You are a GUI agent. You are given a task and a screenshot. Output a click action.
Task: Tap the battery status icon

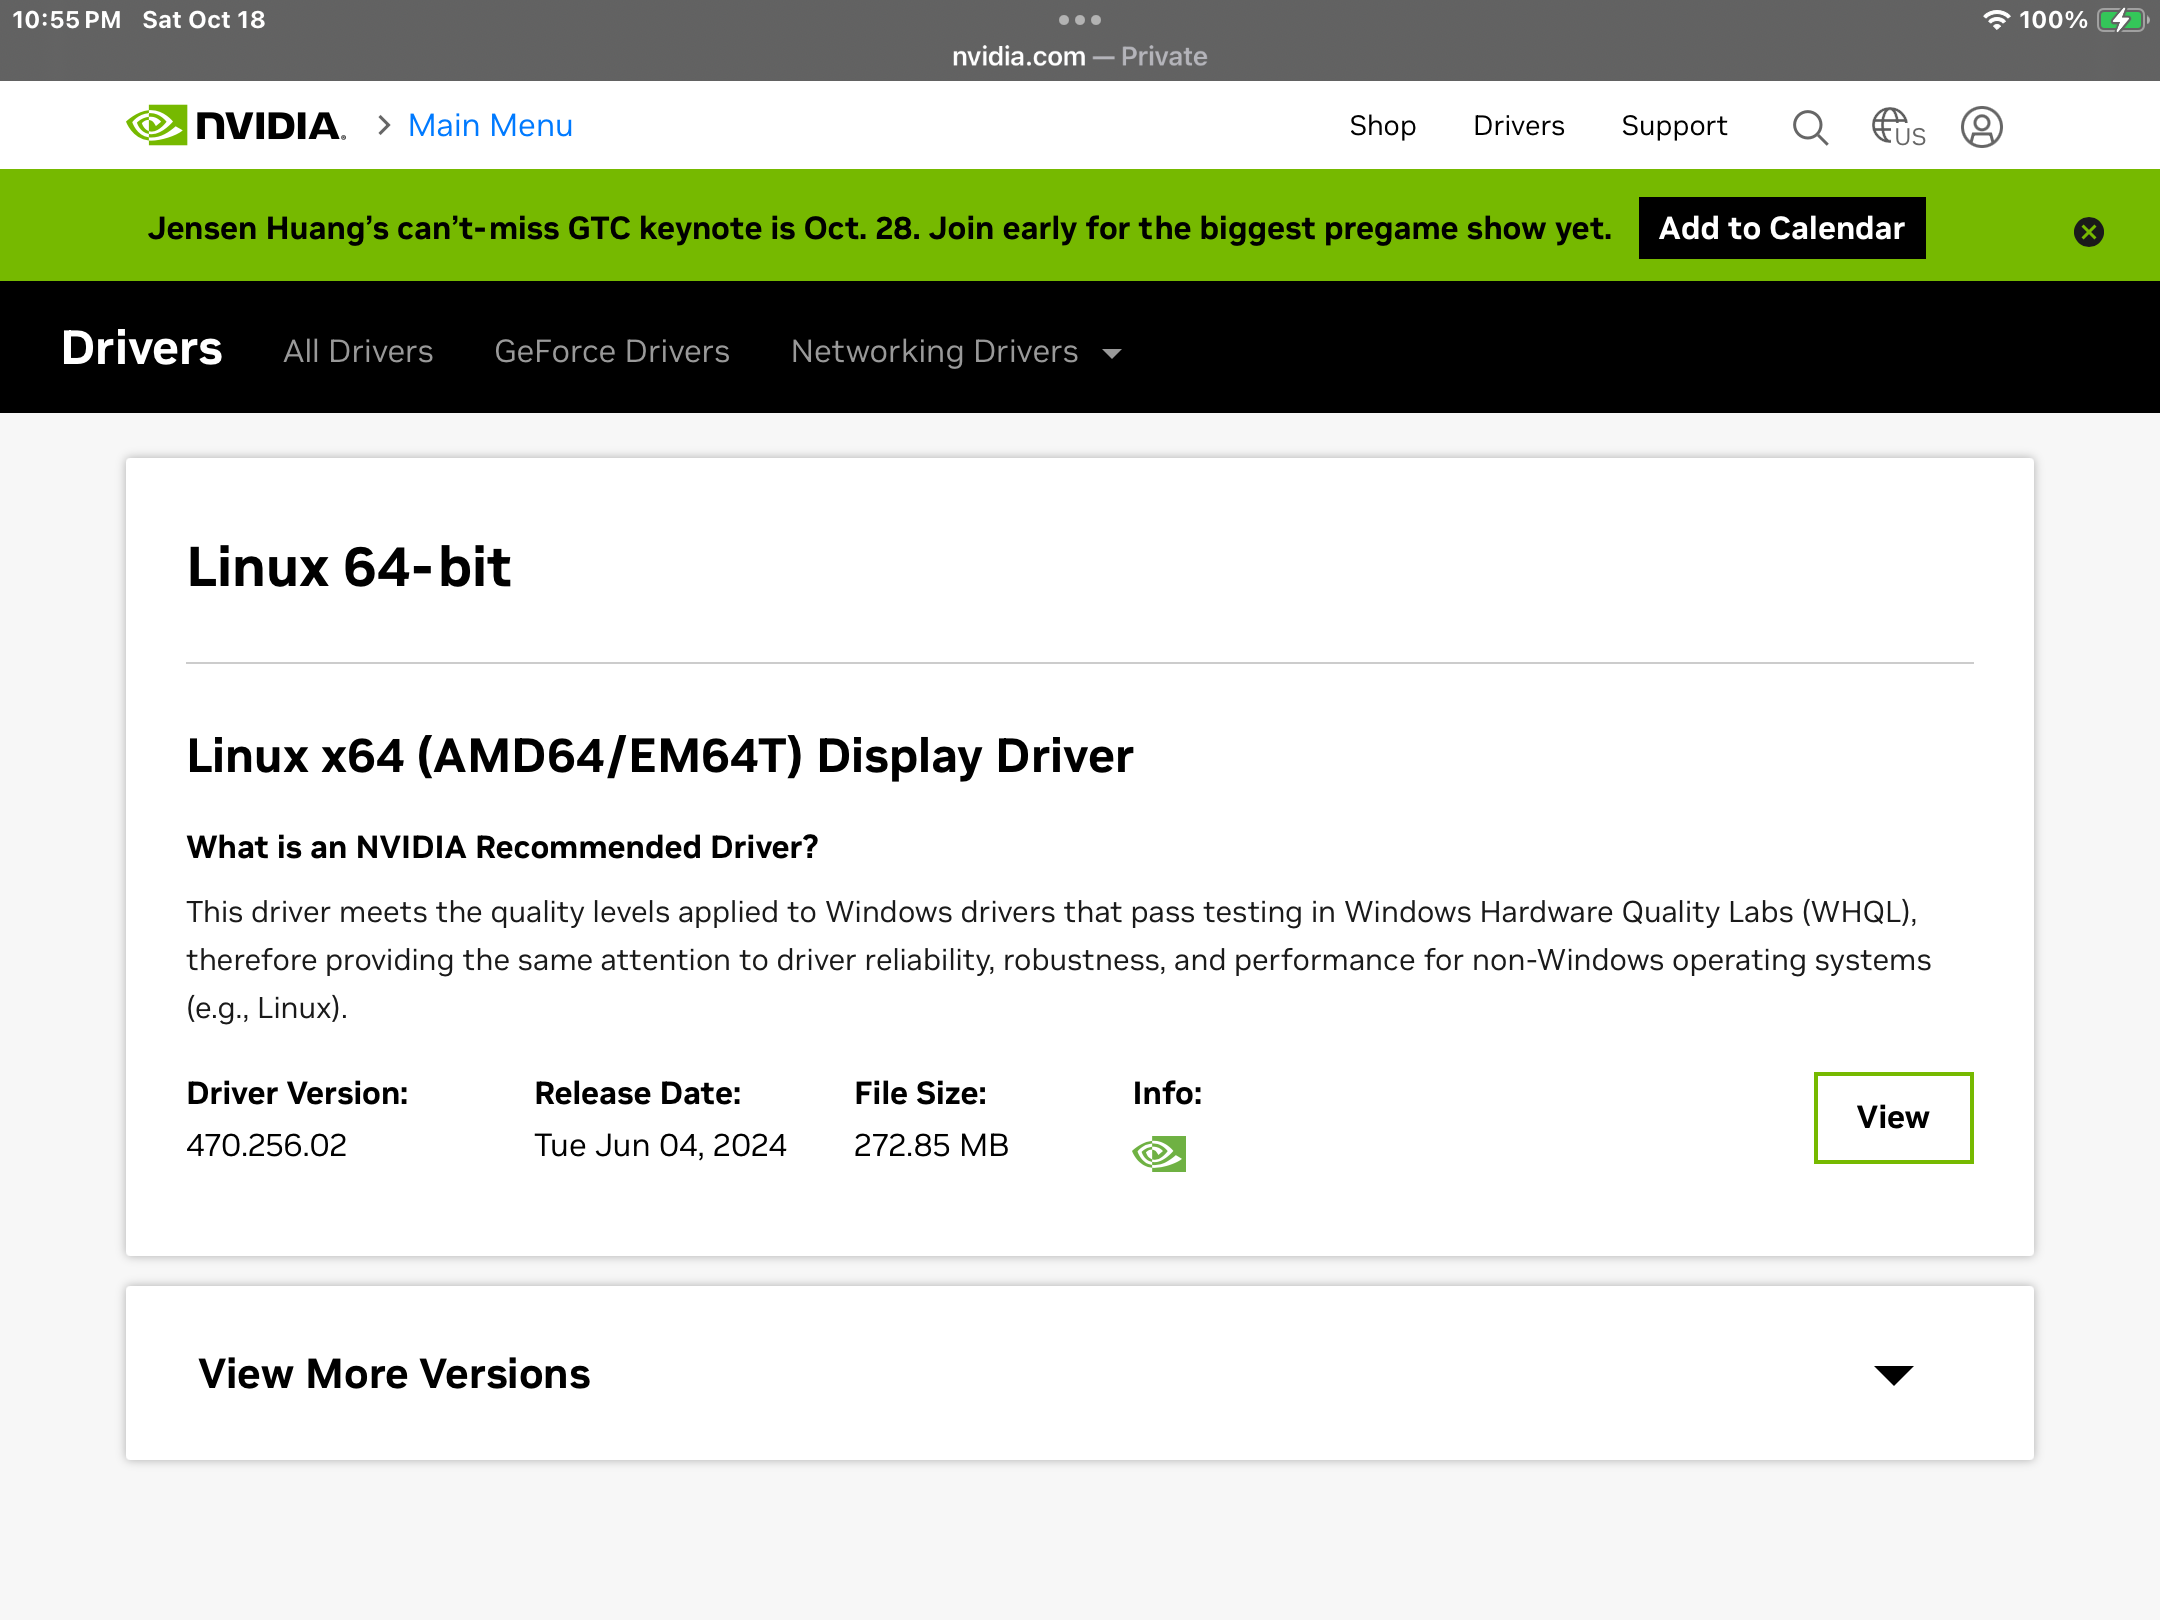coord(2122,20)
